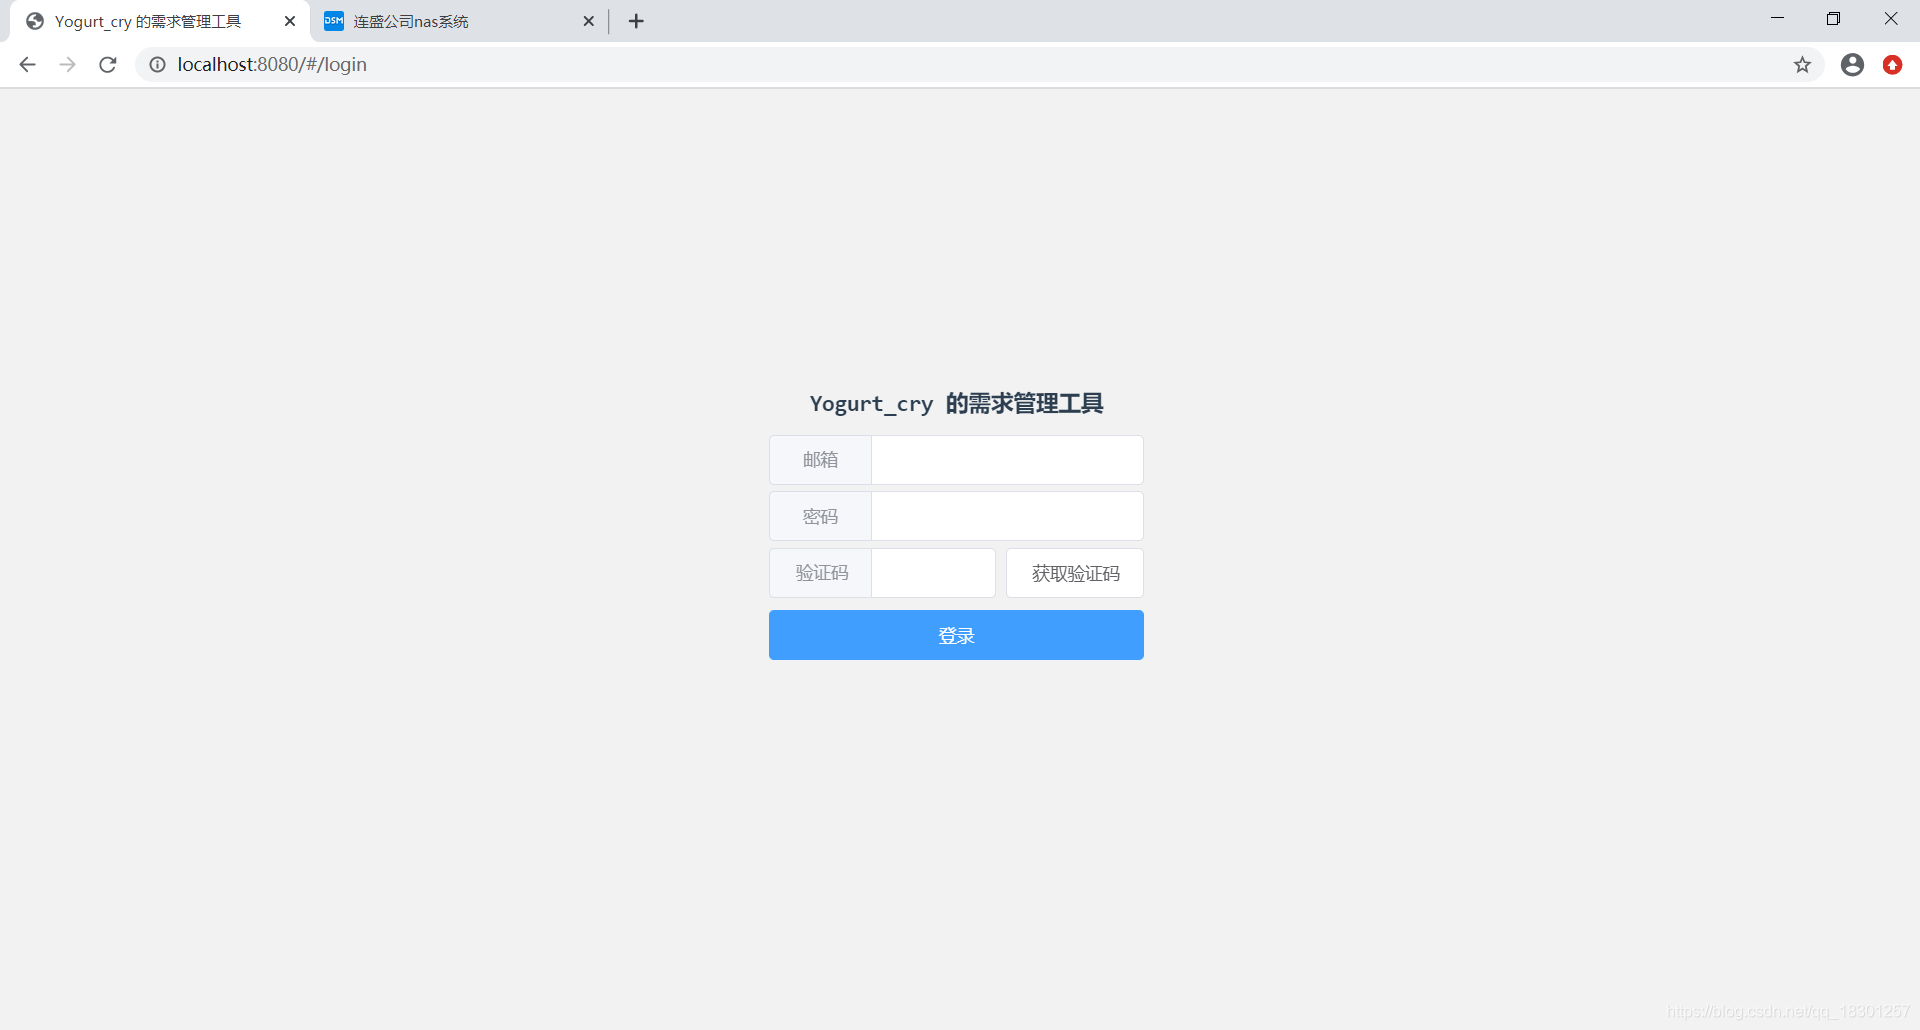Restore down the browser window
Screen dimensions: 1920x1030
pyautogui.click(x=1833, y=18)
